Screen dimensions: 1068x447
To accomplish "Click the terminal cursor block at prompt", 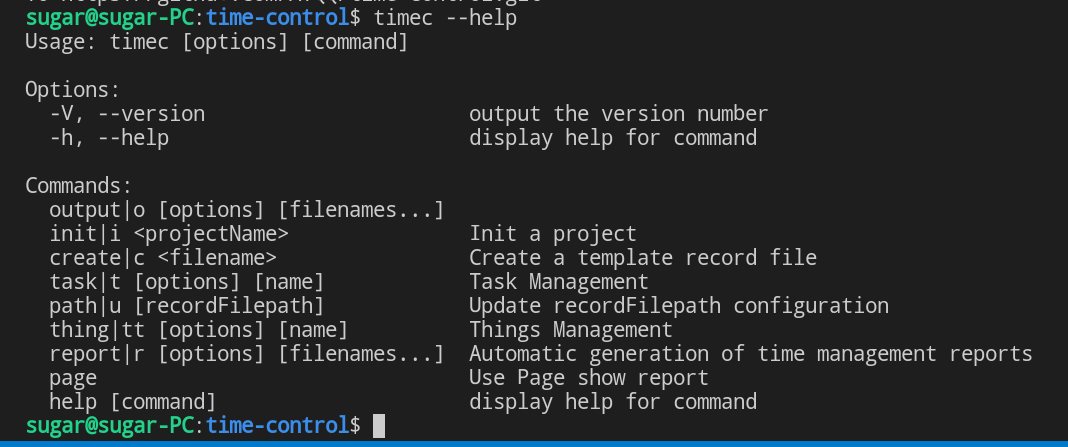I will click(379, 426).
